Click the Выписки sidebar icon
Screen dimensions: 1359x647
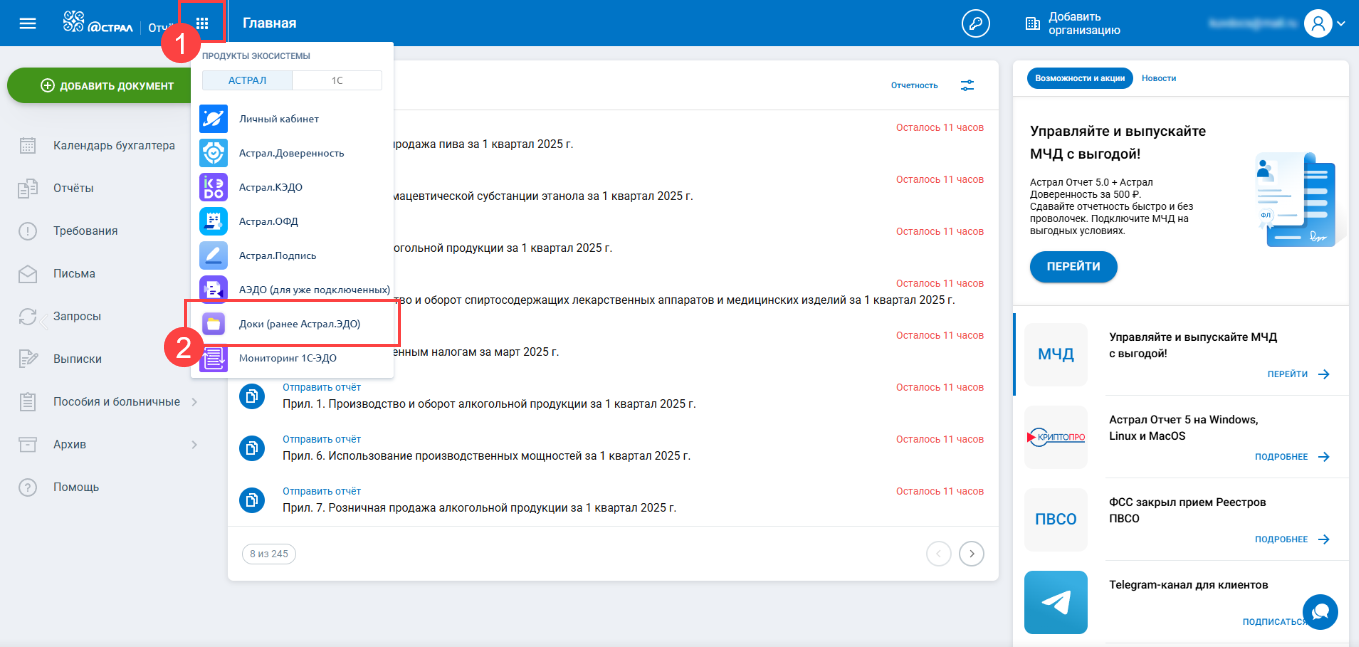(28, 359)
